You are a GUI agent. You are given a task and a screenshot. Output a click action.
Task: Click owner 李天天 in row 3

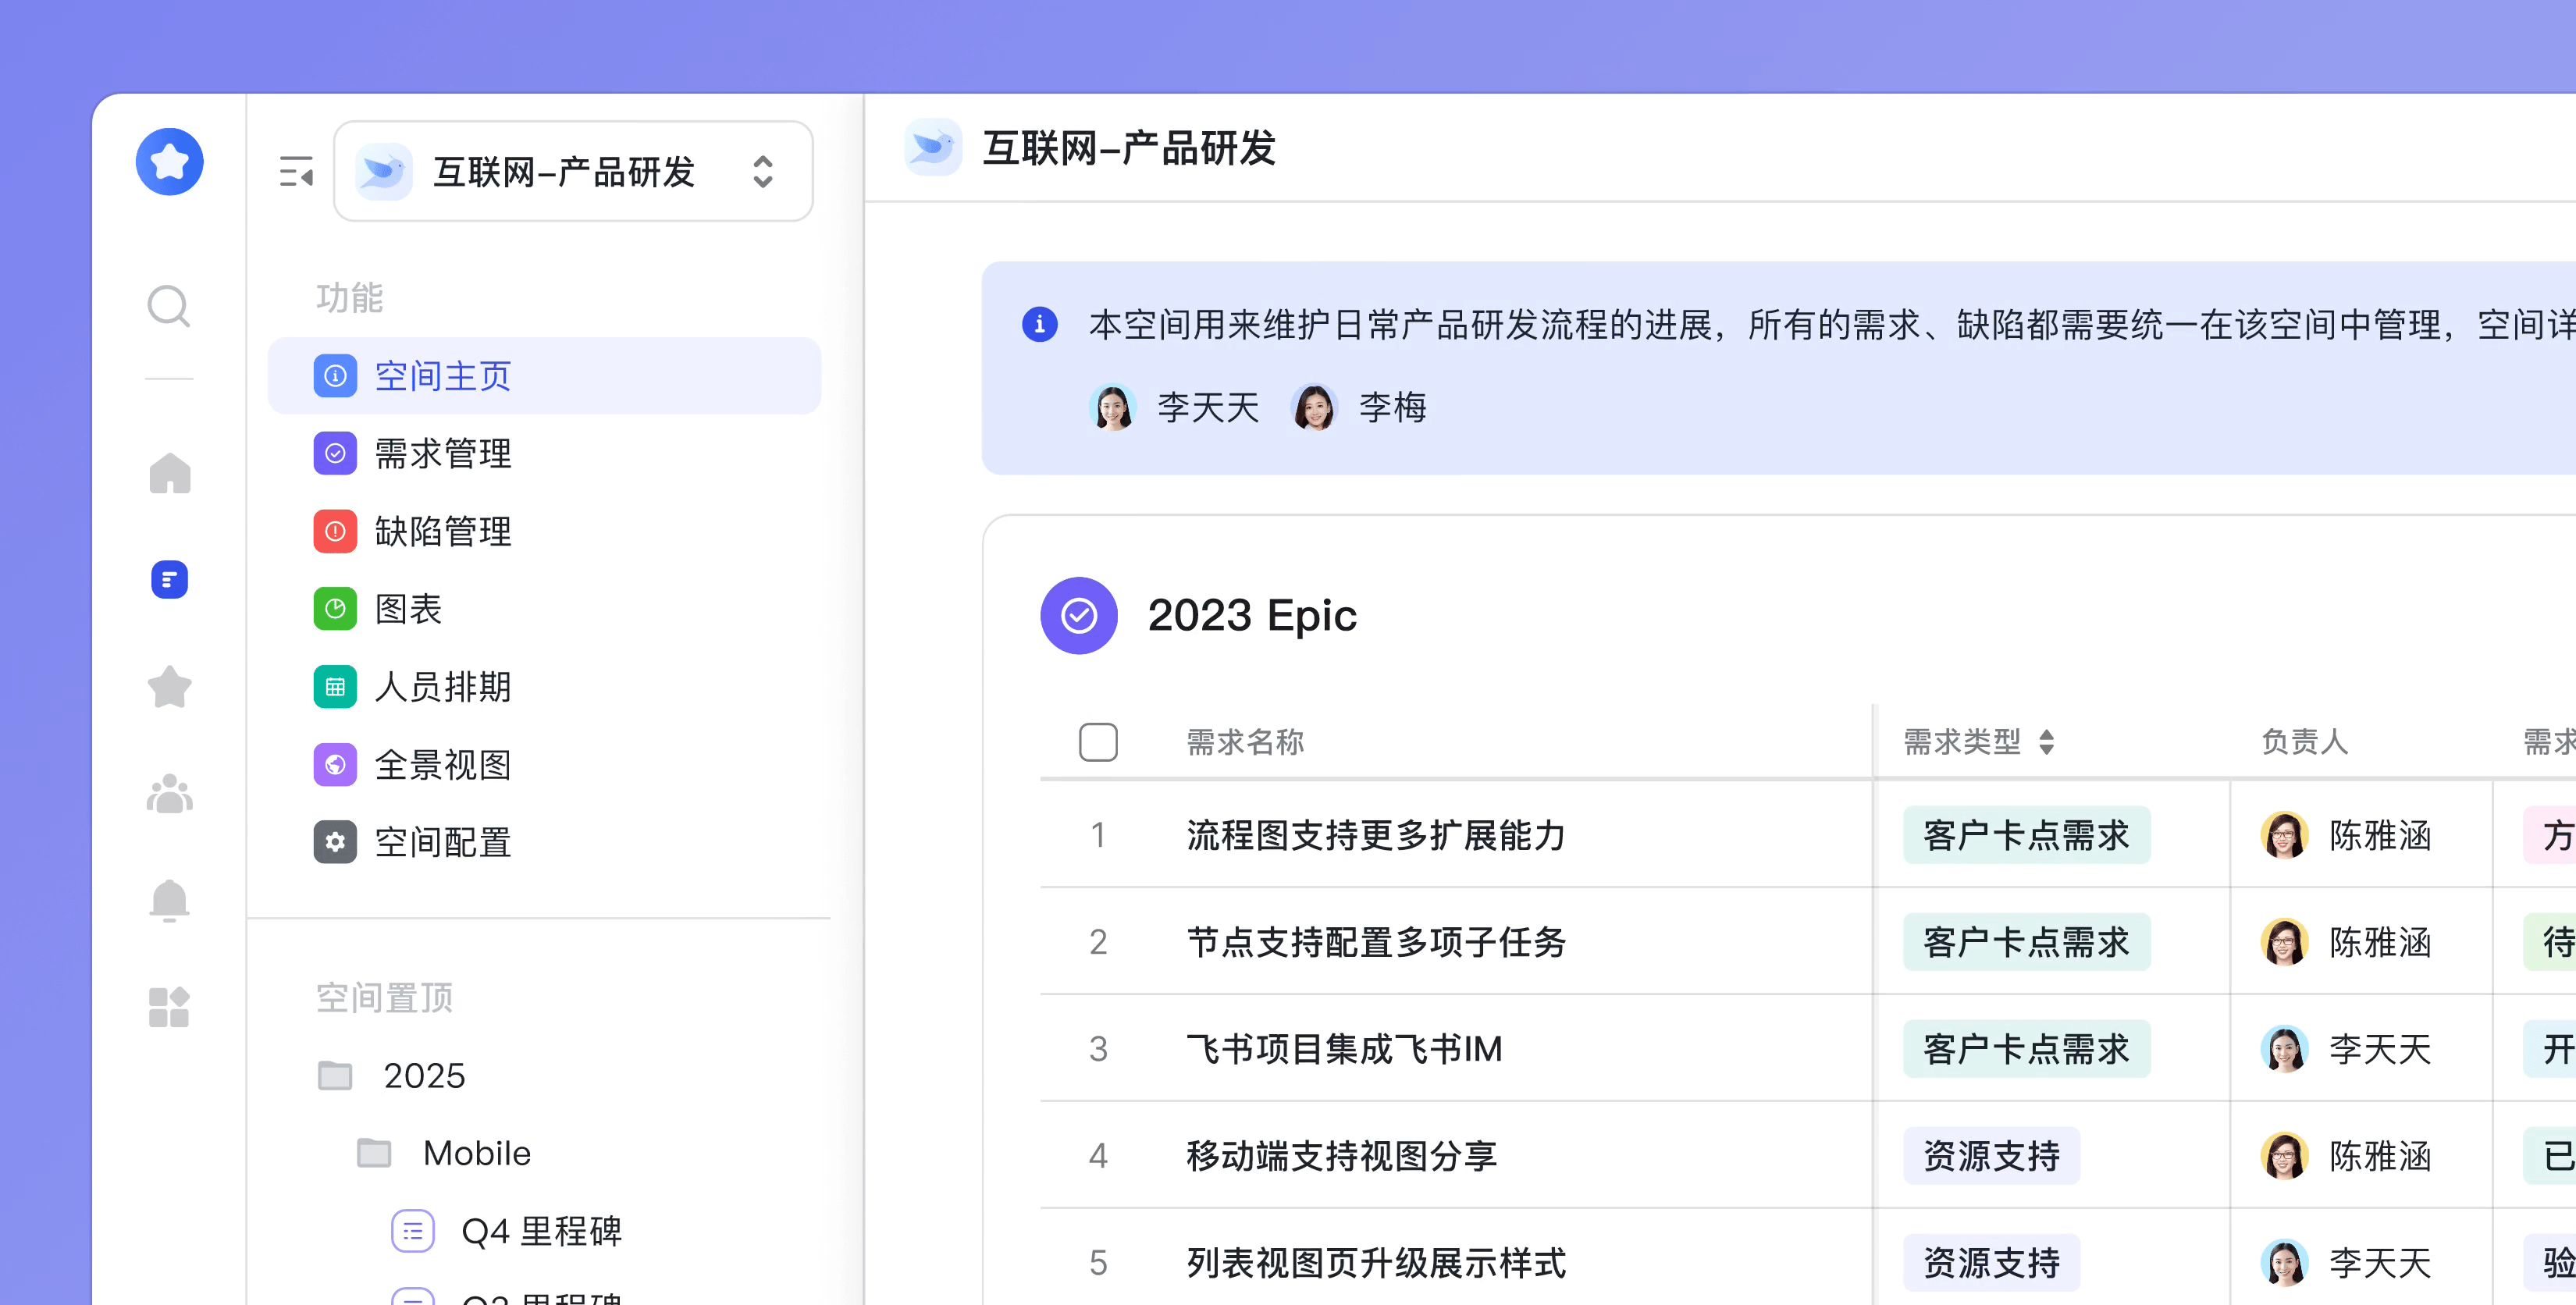pyautogui.click(x=2345, y=1049)
